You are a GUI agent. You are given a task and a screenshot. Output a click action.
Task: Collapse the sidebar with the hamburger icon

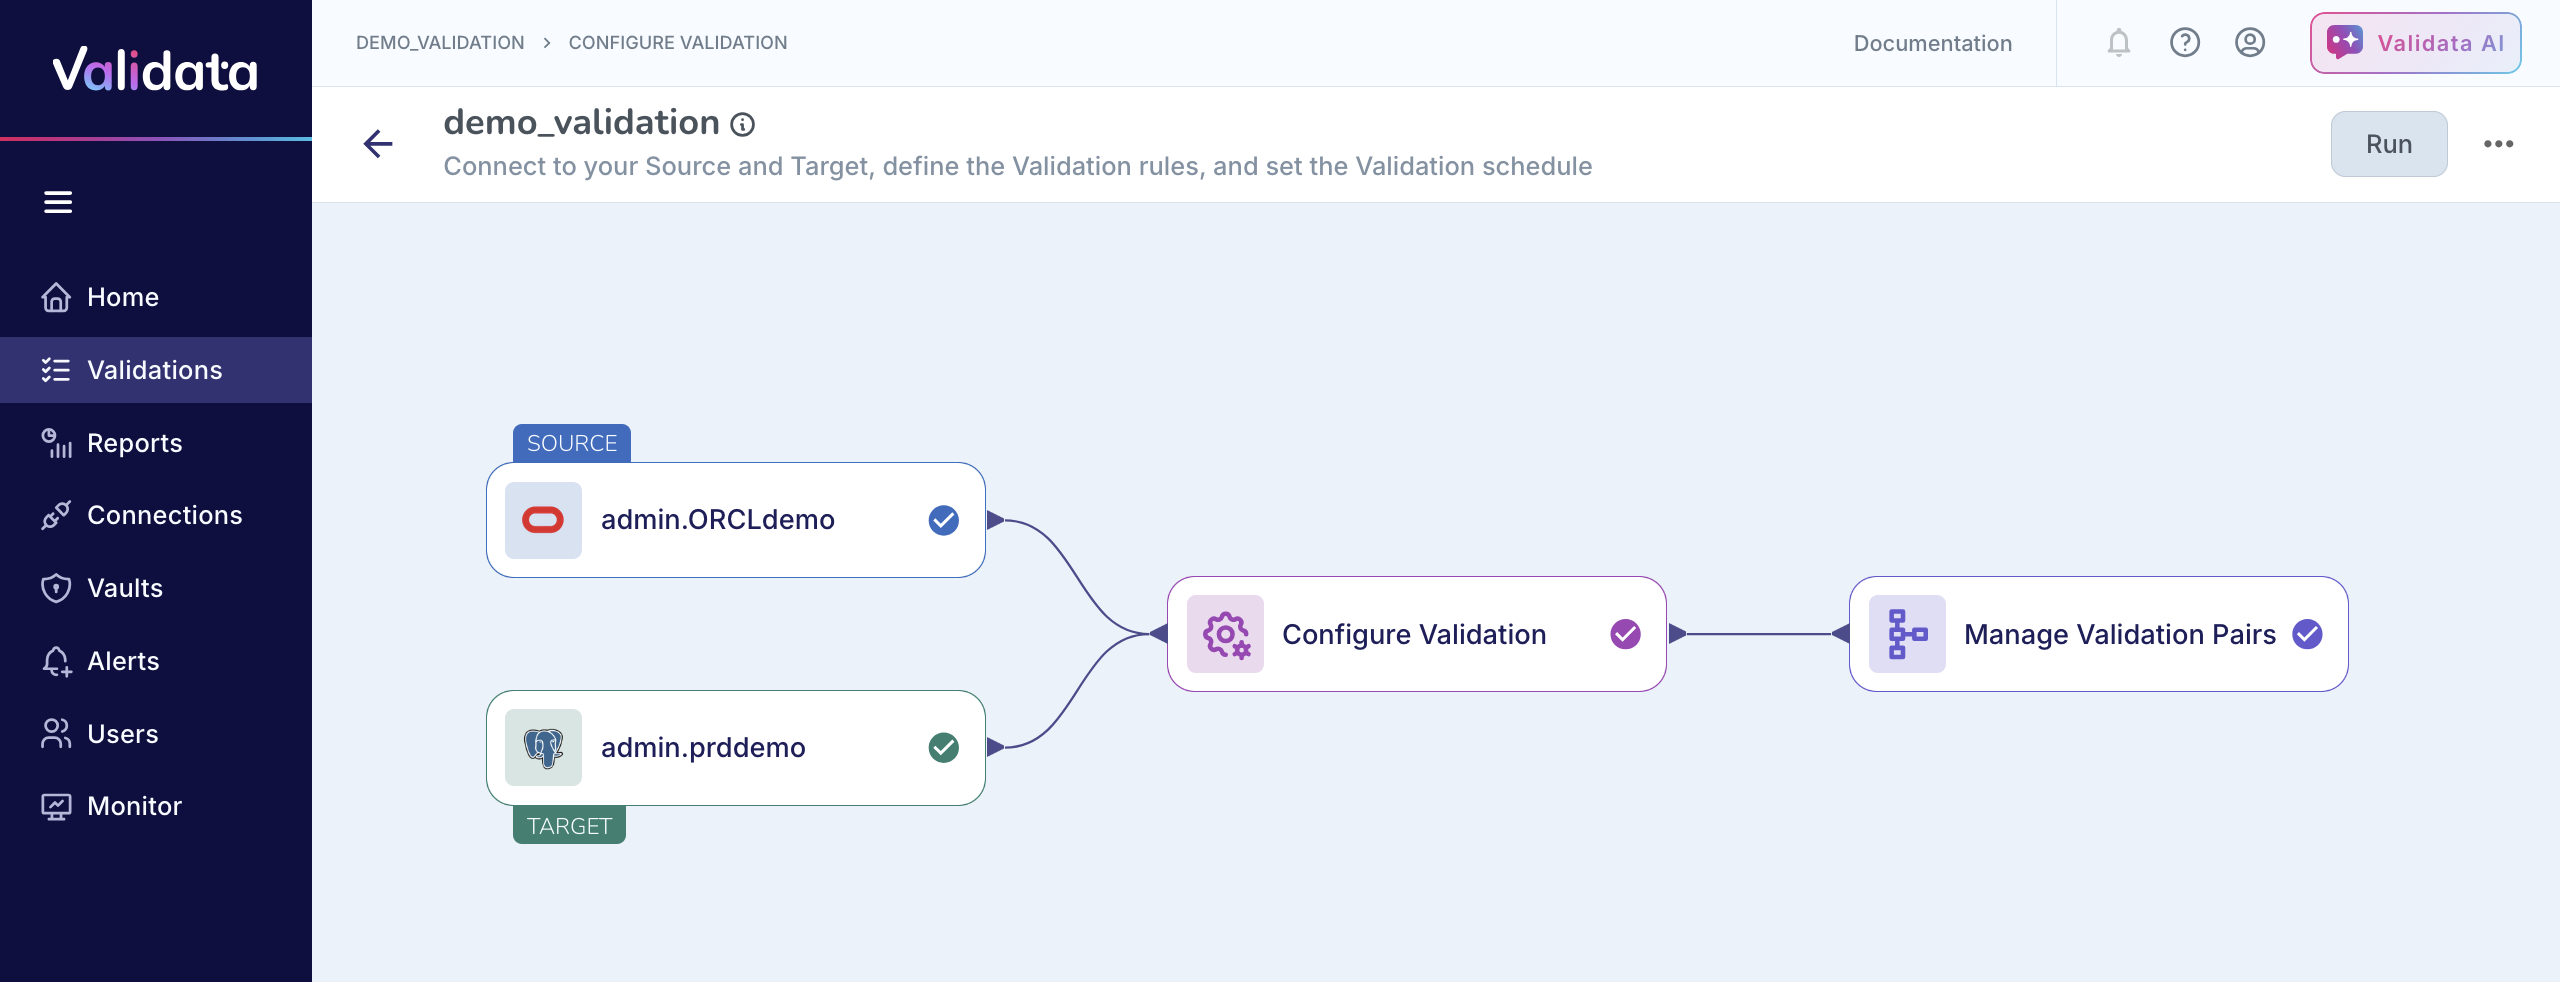[x=58, y=202]
